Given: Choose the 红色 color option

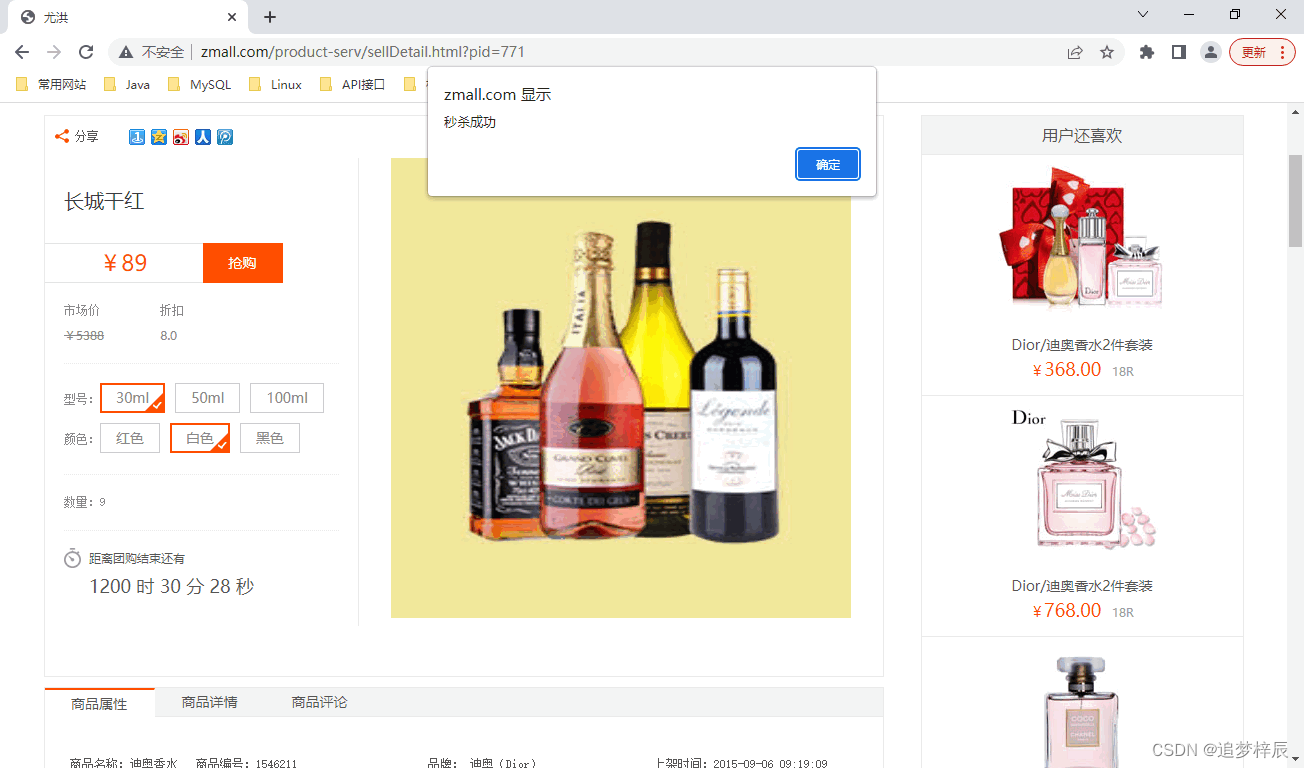Looking at the screenshot, I should tap(130, 438).
